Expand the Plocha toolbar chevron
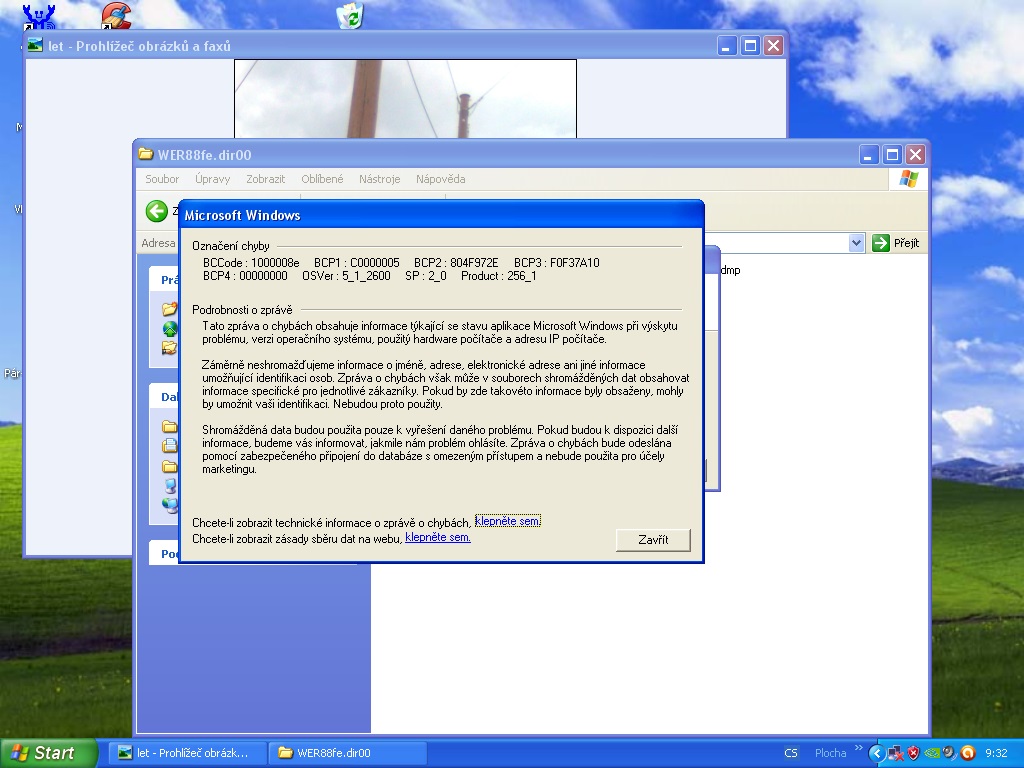1024x768 pixels. point(858,748)
